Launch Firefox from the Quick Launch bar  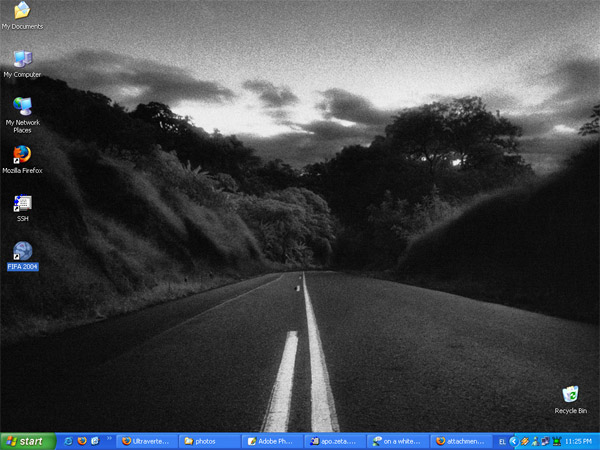click(x=82, y=440)
